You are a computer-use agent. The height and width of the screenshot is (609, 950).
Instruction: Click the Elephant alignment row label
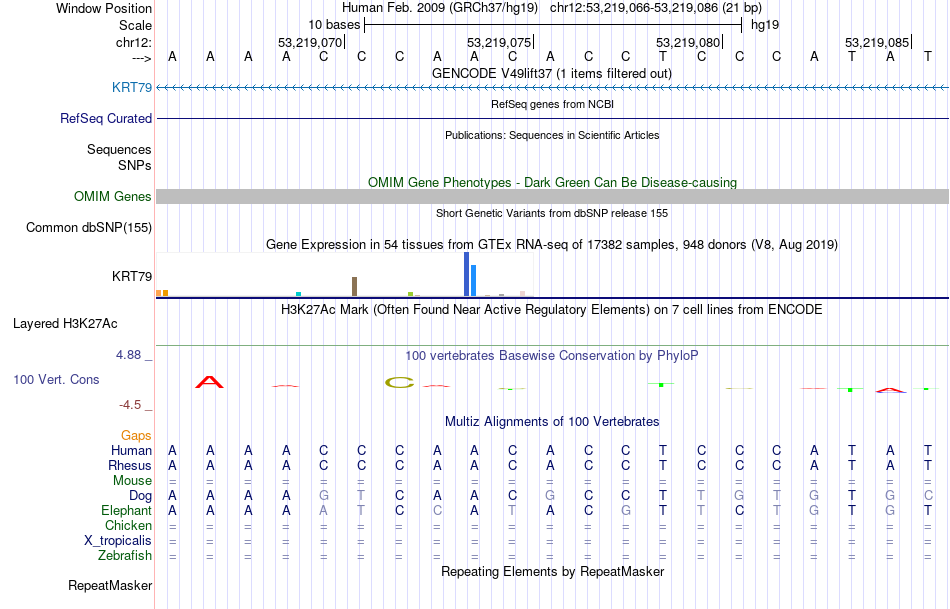[127, 511]
